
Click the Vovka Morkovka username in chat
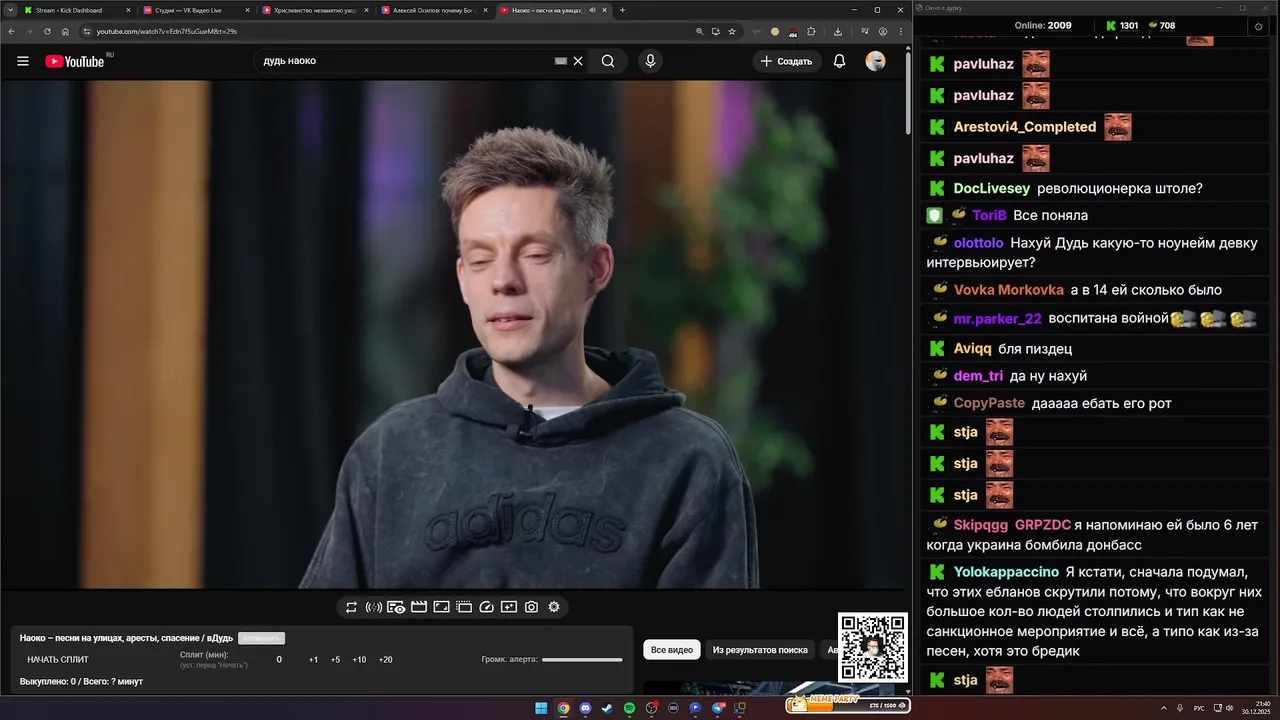coord(1009,290)
